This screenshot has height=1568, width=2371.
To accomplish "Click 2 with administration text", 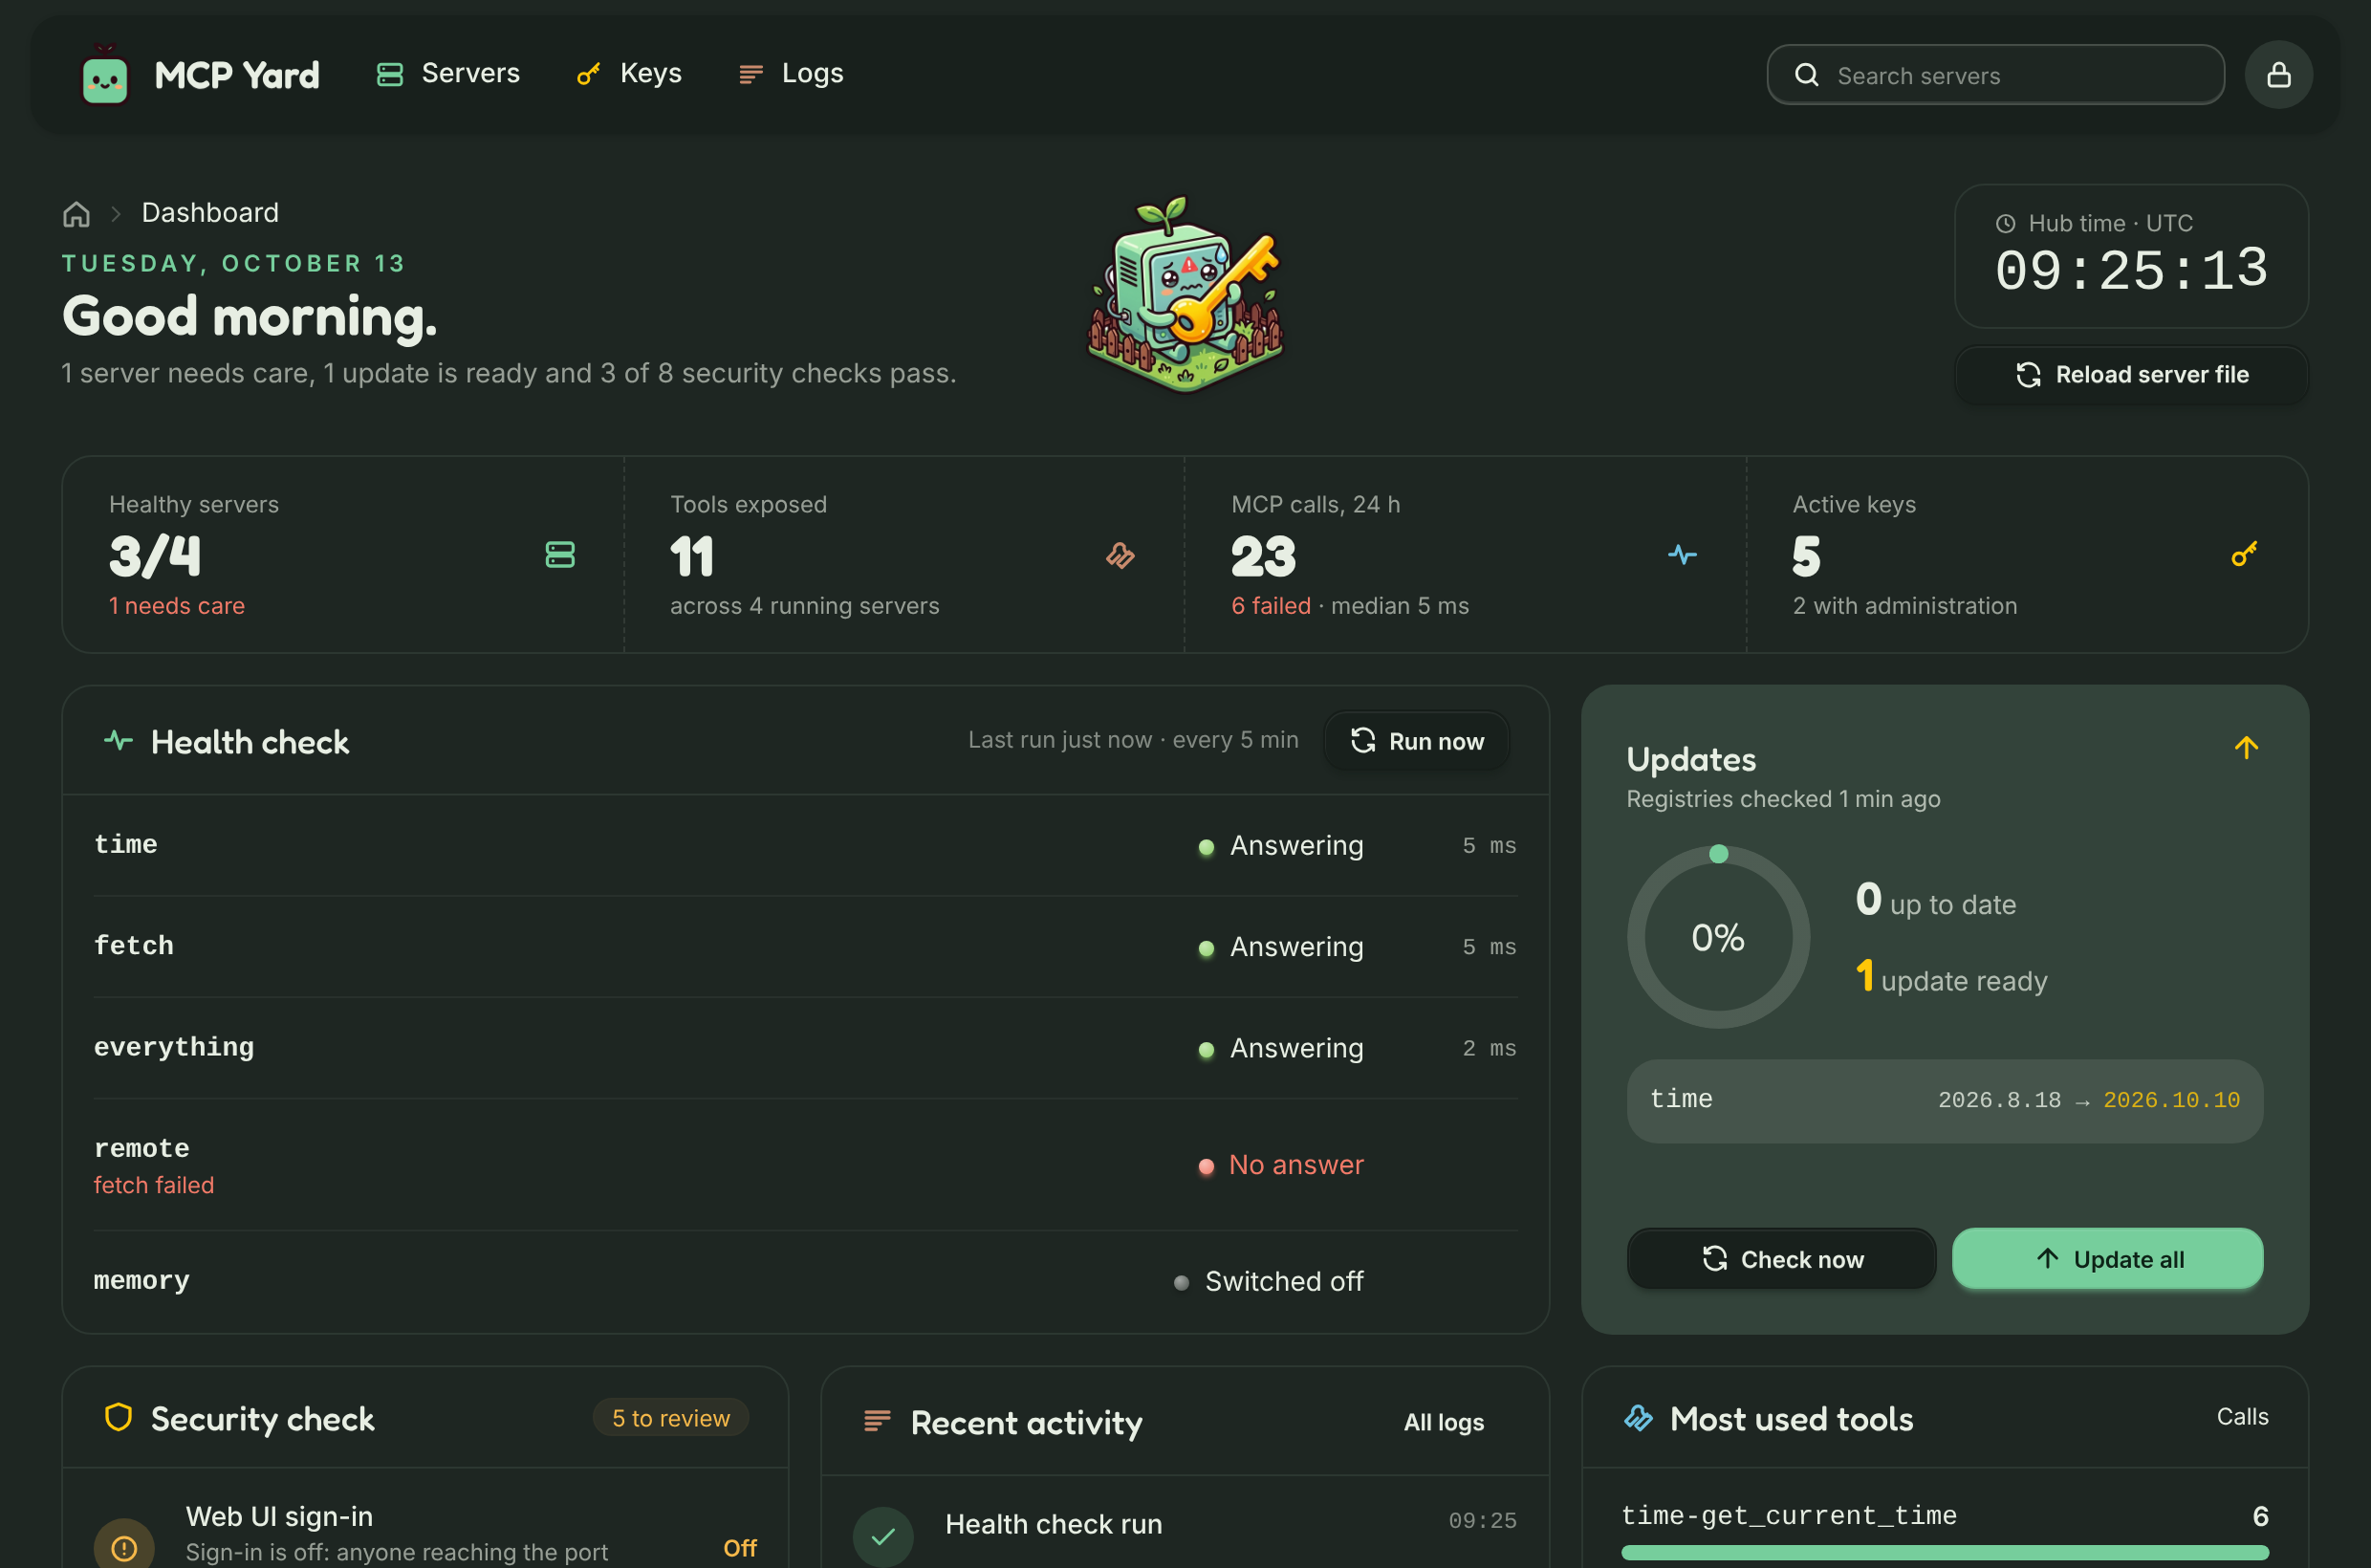I will [1904, 606].
